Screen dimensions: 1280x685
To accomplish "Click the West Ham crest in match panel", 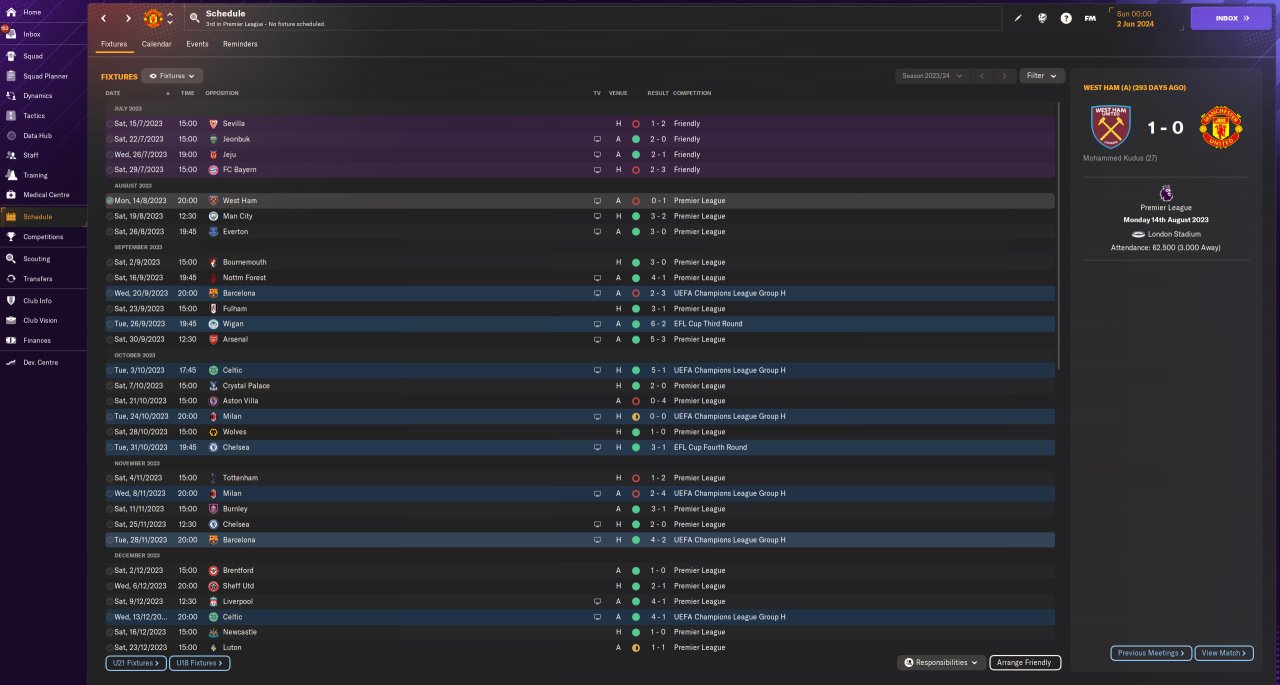I will [x=1109, y=127].
